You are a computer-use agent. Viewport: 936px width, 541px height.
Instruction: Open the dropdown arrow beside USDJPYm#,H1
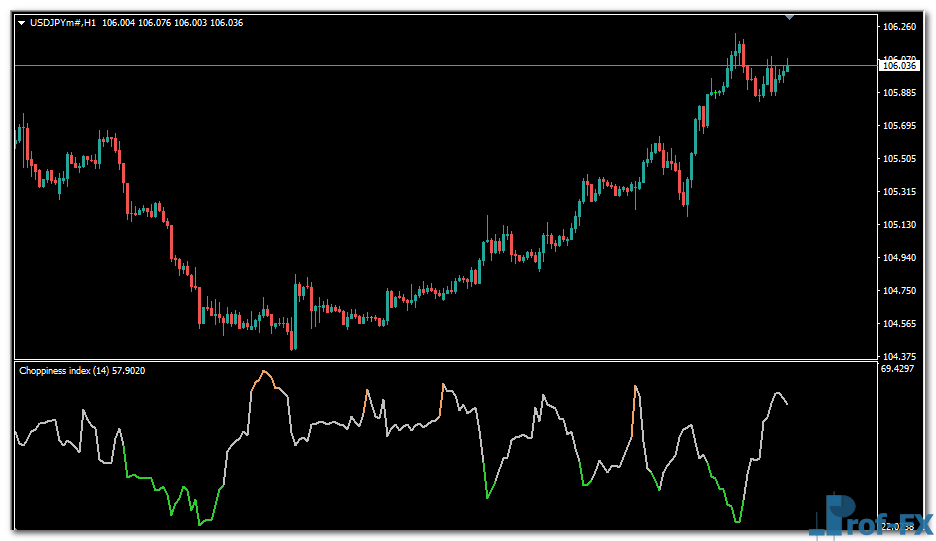pos(22,22)
